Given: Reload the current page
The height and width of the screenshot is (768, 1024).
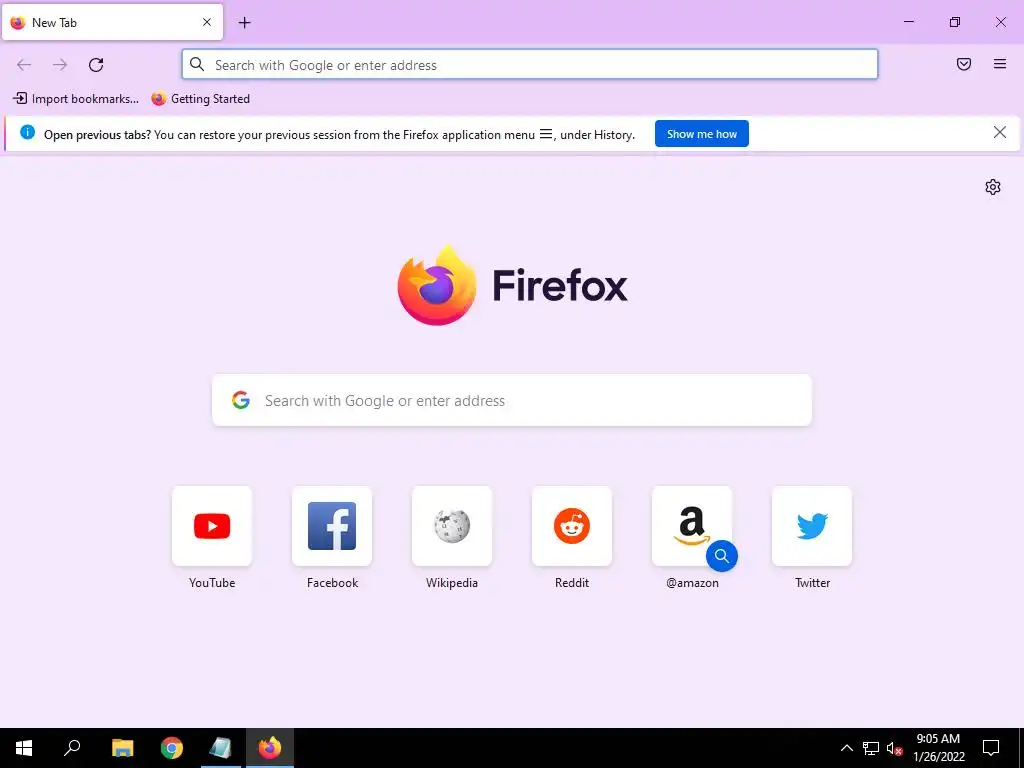Looking at the screenshot, I should click(96, 65).
